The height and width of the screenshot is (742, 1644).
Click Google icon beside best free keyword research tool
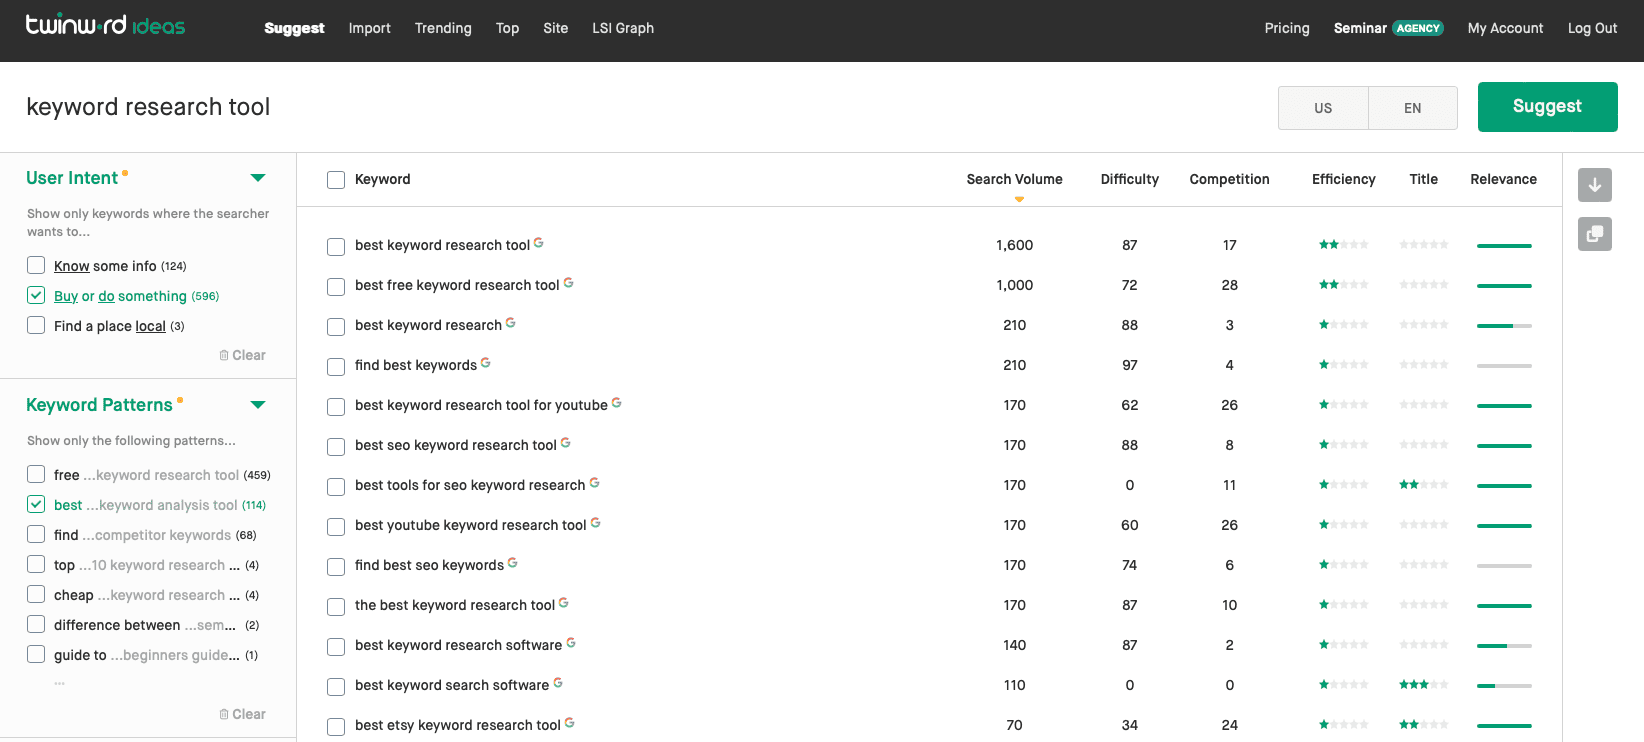tap(568, 282)
